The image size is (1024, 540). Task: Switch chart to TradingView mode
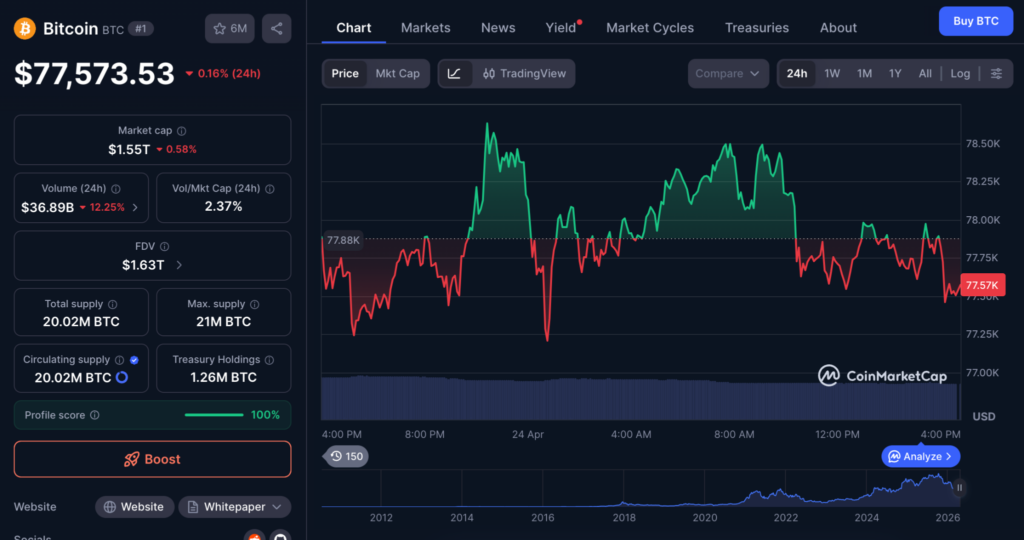coord(523,74)
